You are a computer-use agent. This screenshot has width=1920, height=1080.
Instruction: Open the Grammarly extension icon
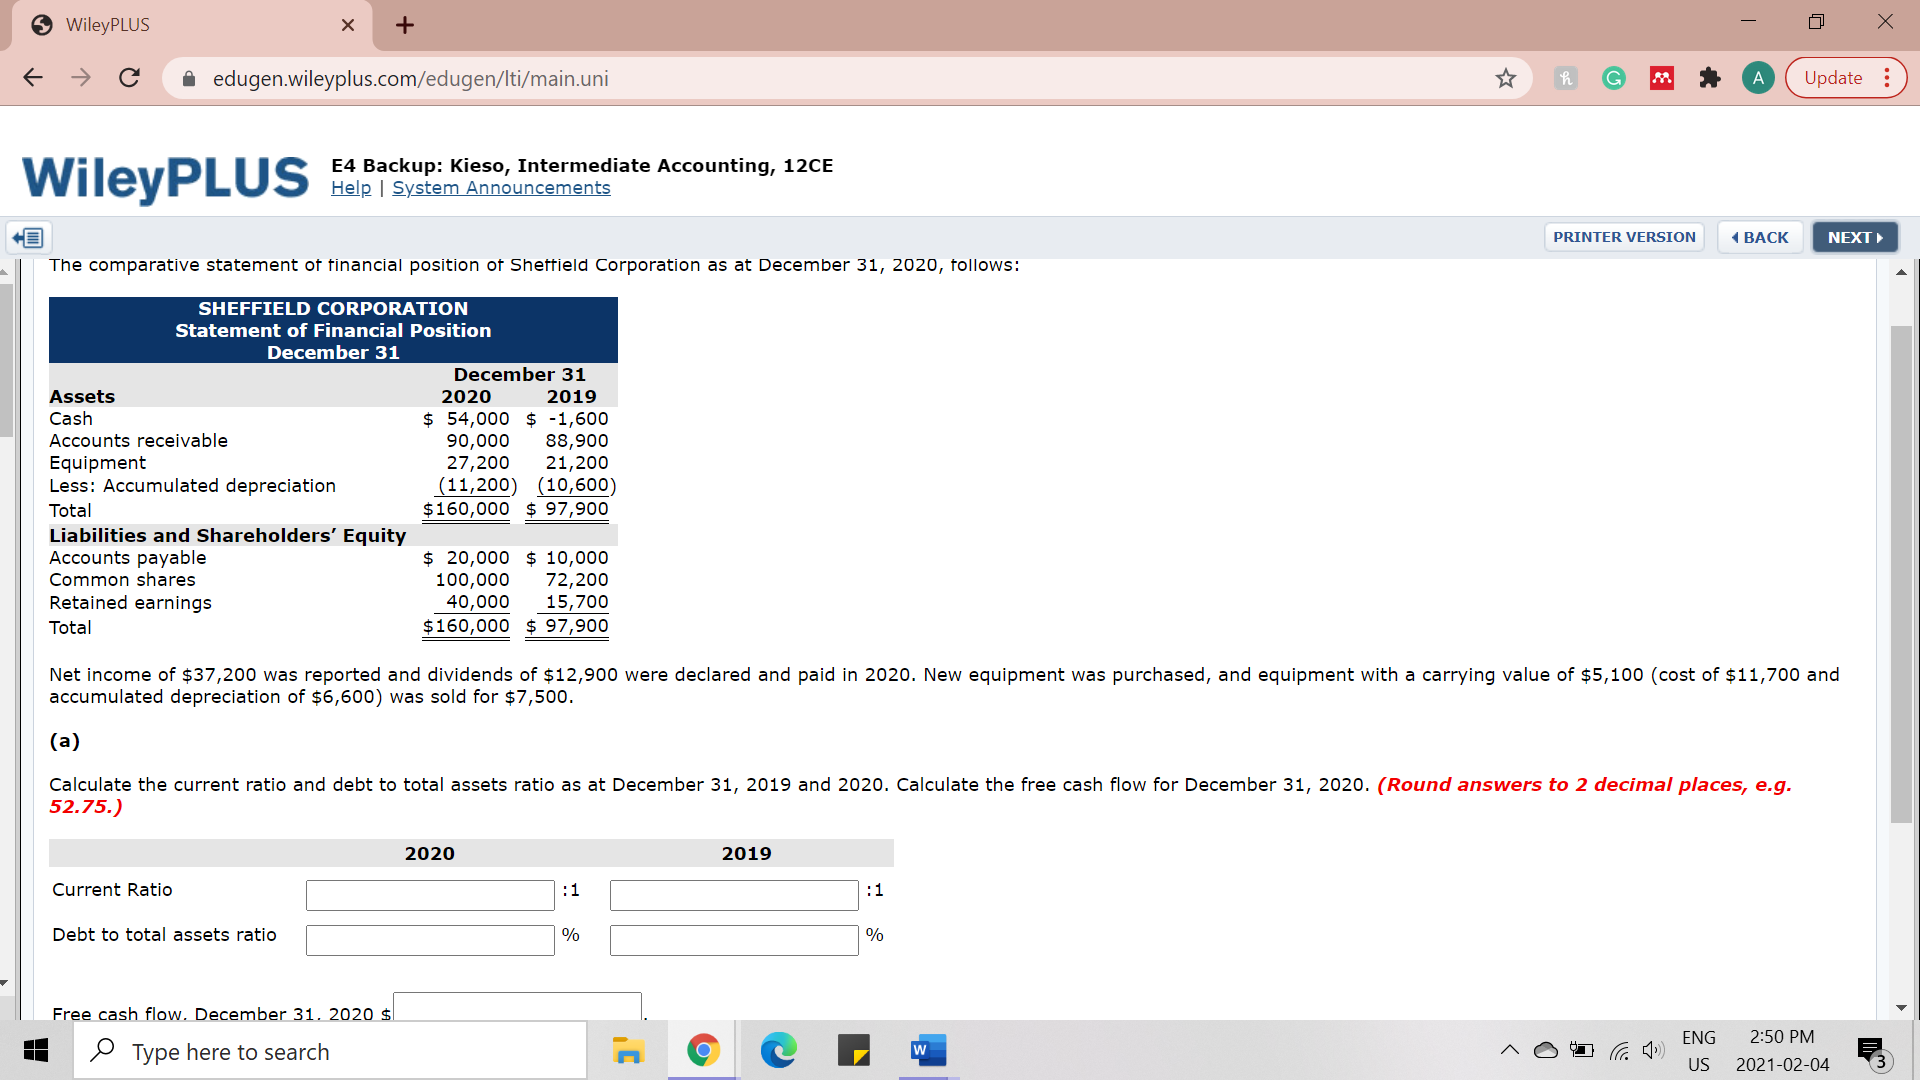1613,78
